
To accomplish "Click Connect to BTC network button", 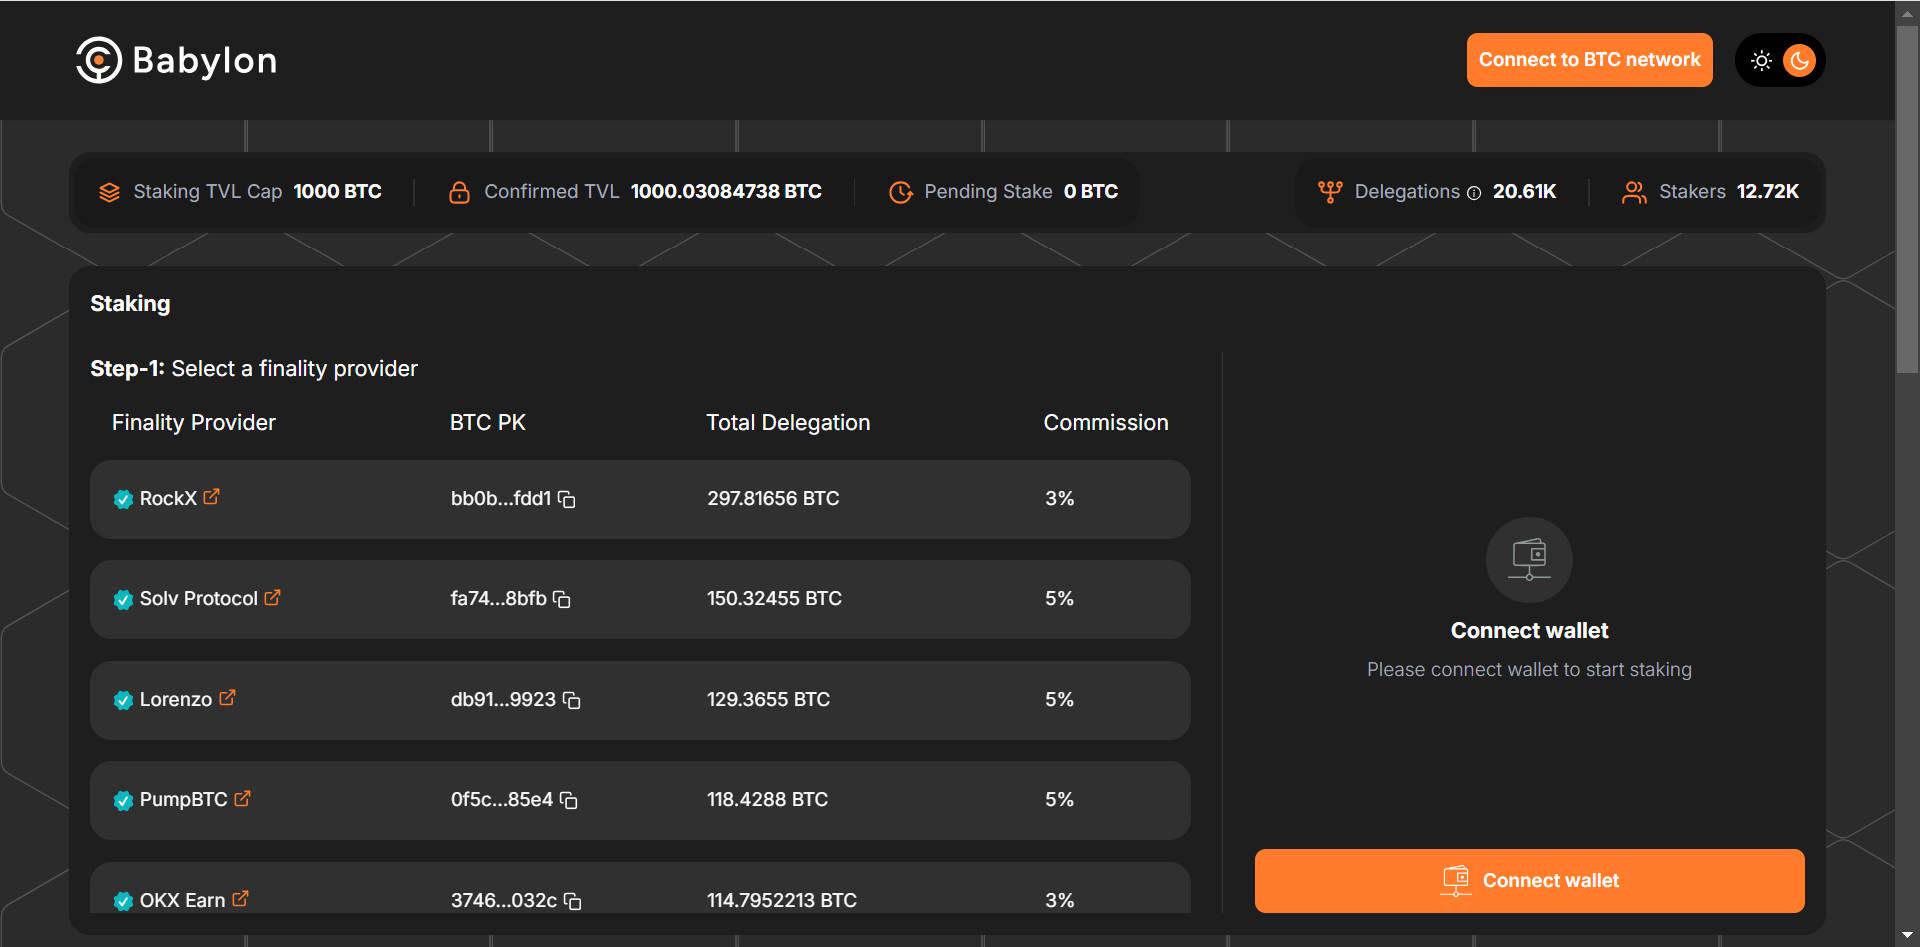I will [x=1589, y=60].
